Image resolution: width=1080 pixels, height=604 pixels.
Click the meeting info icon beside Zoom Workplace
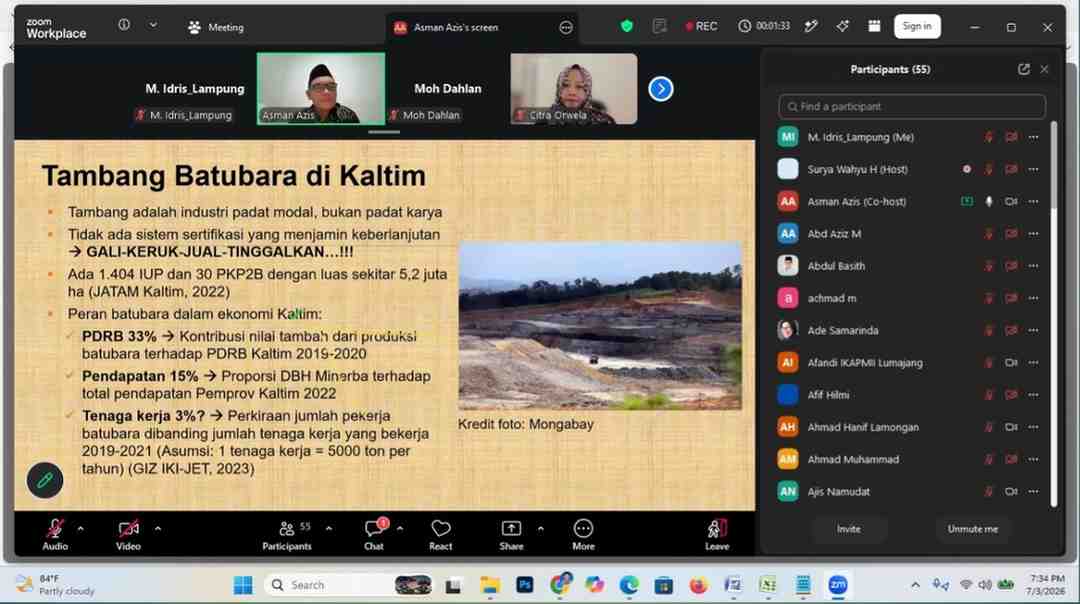124,25
